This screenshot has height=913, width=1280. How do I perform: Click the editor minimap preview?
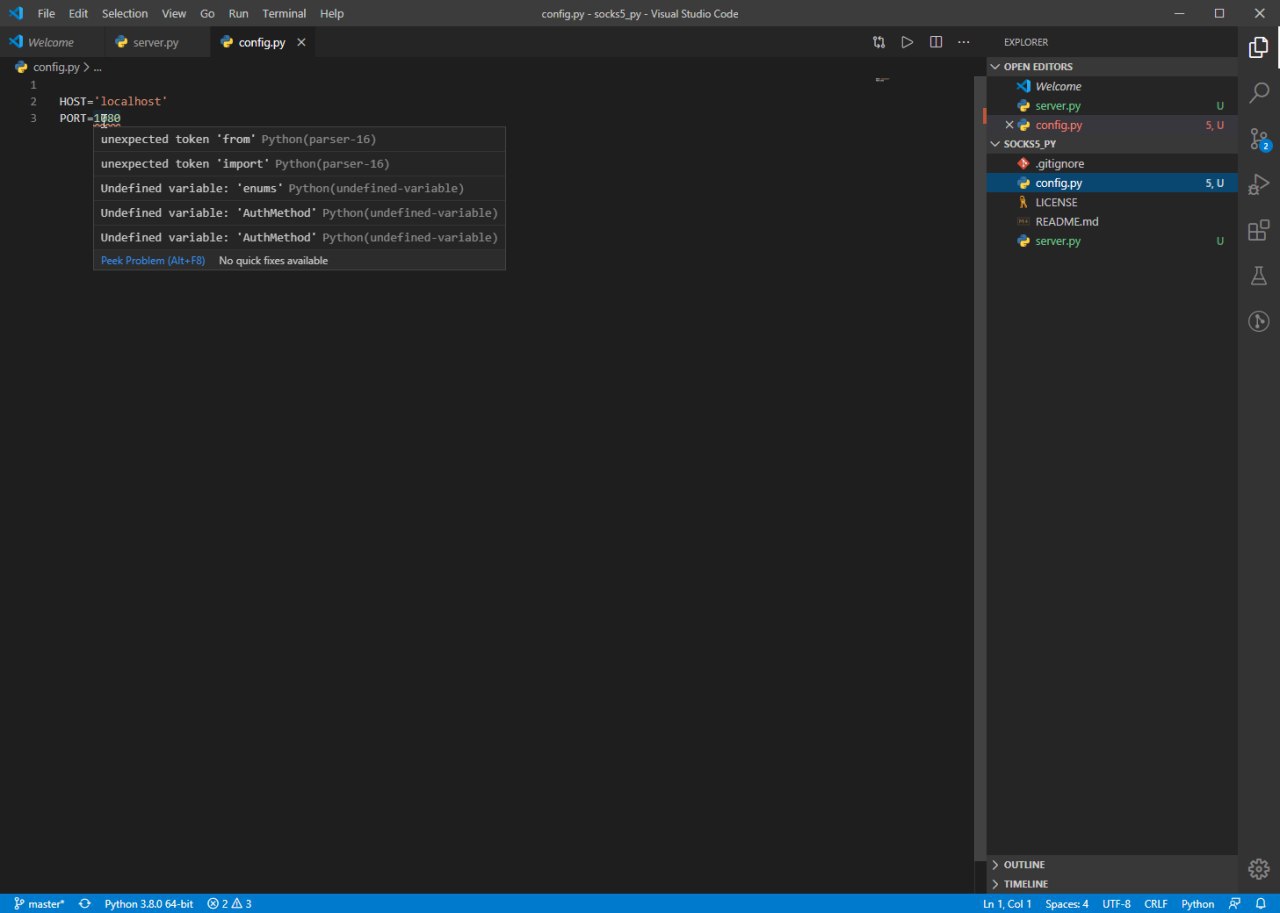pos(882,79)
